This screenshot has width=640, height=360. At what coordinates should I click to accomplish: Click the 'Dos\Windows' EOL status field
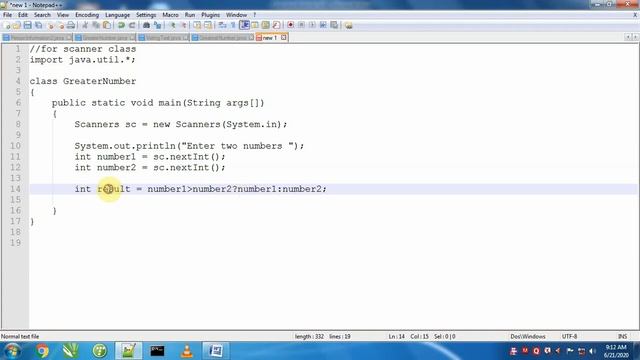[x=528, y=337]
